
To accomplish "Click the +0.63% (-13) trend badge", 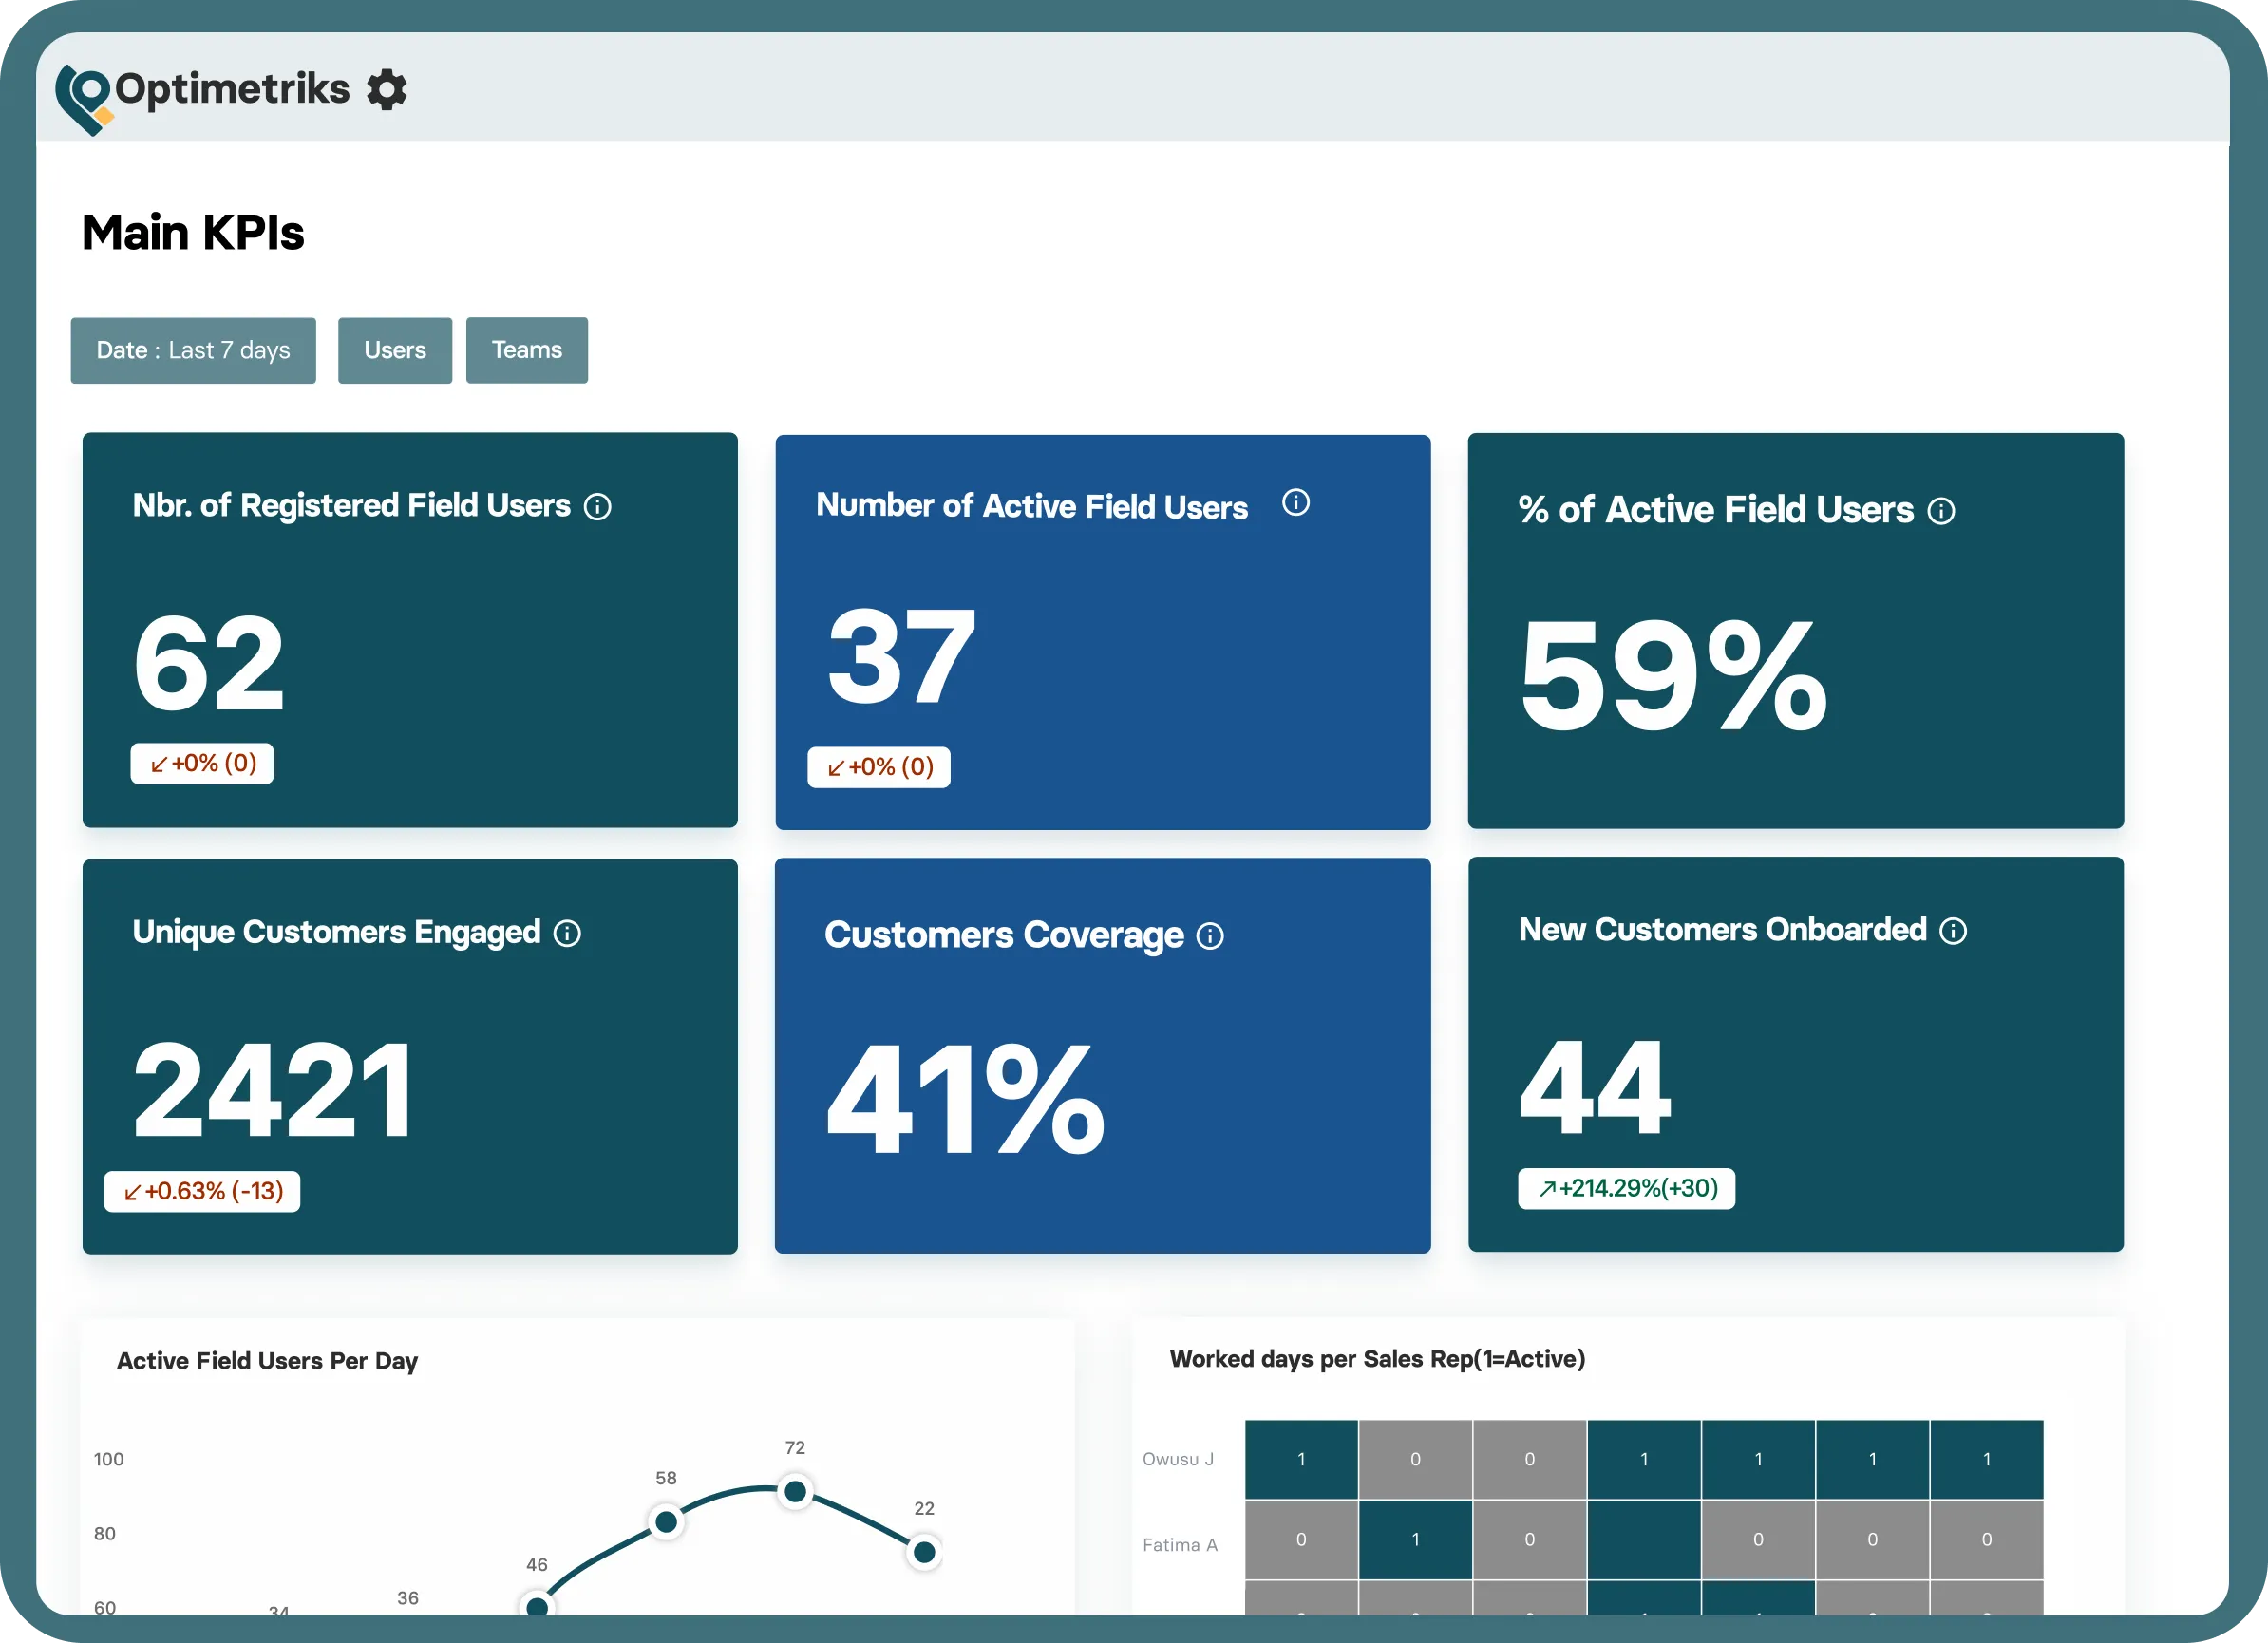I will point(202,1191).
